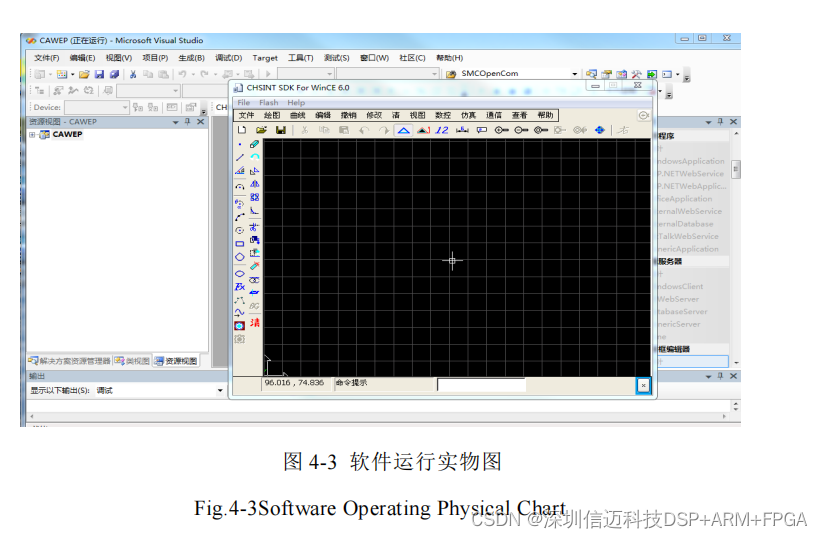Open the 显示以下输出 source dropdown
The image size is (823, 538).
[x=220, y=390]
